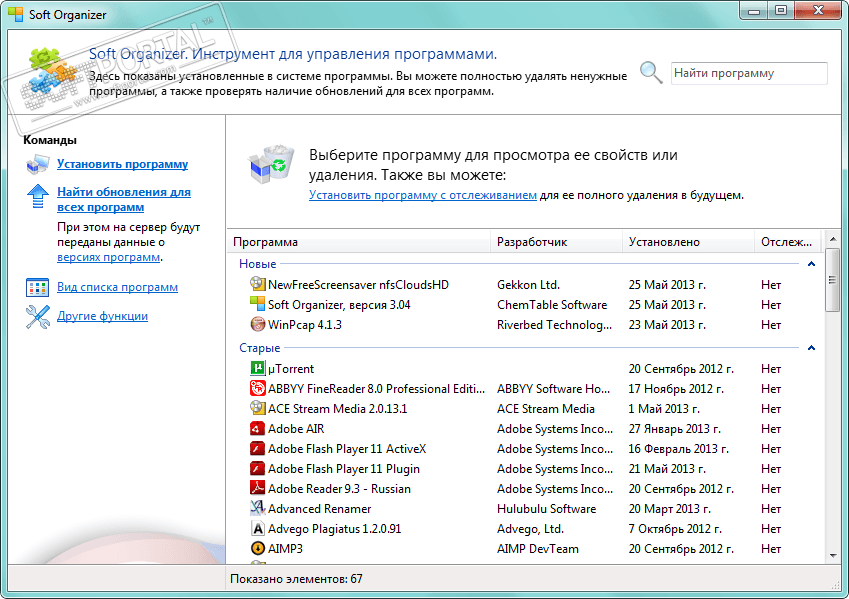Click the wrench tools icon for other functions
The height and width of the screenshot is (599, 849).
pyautogui.click(x=37, y=317)
